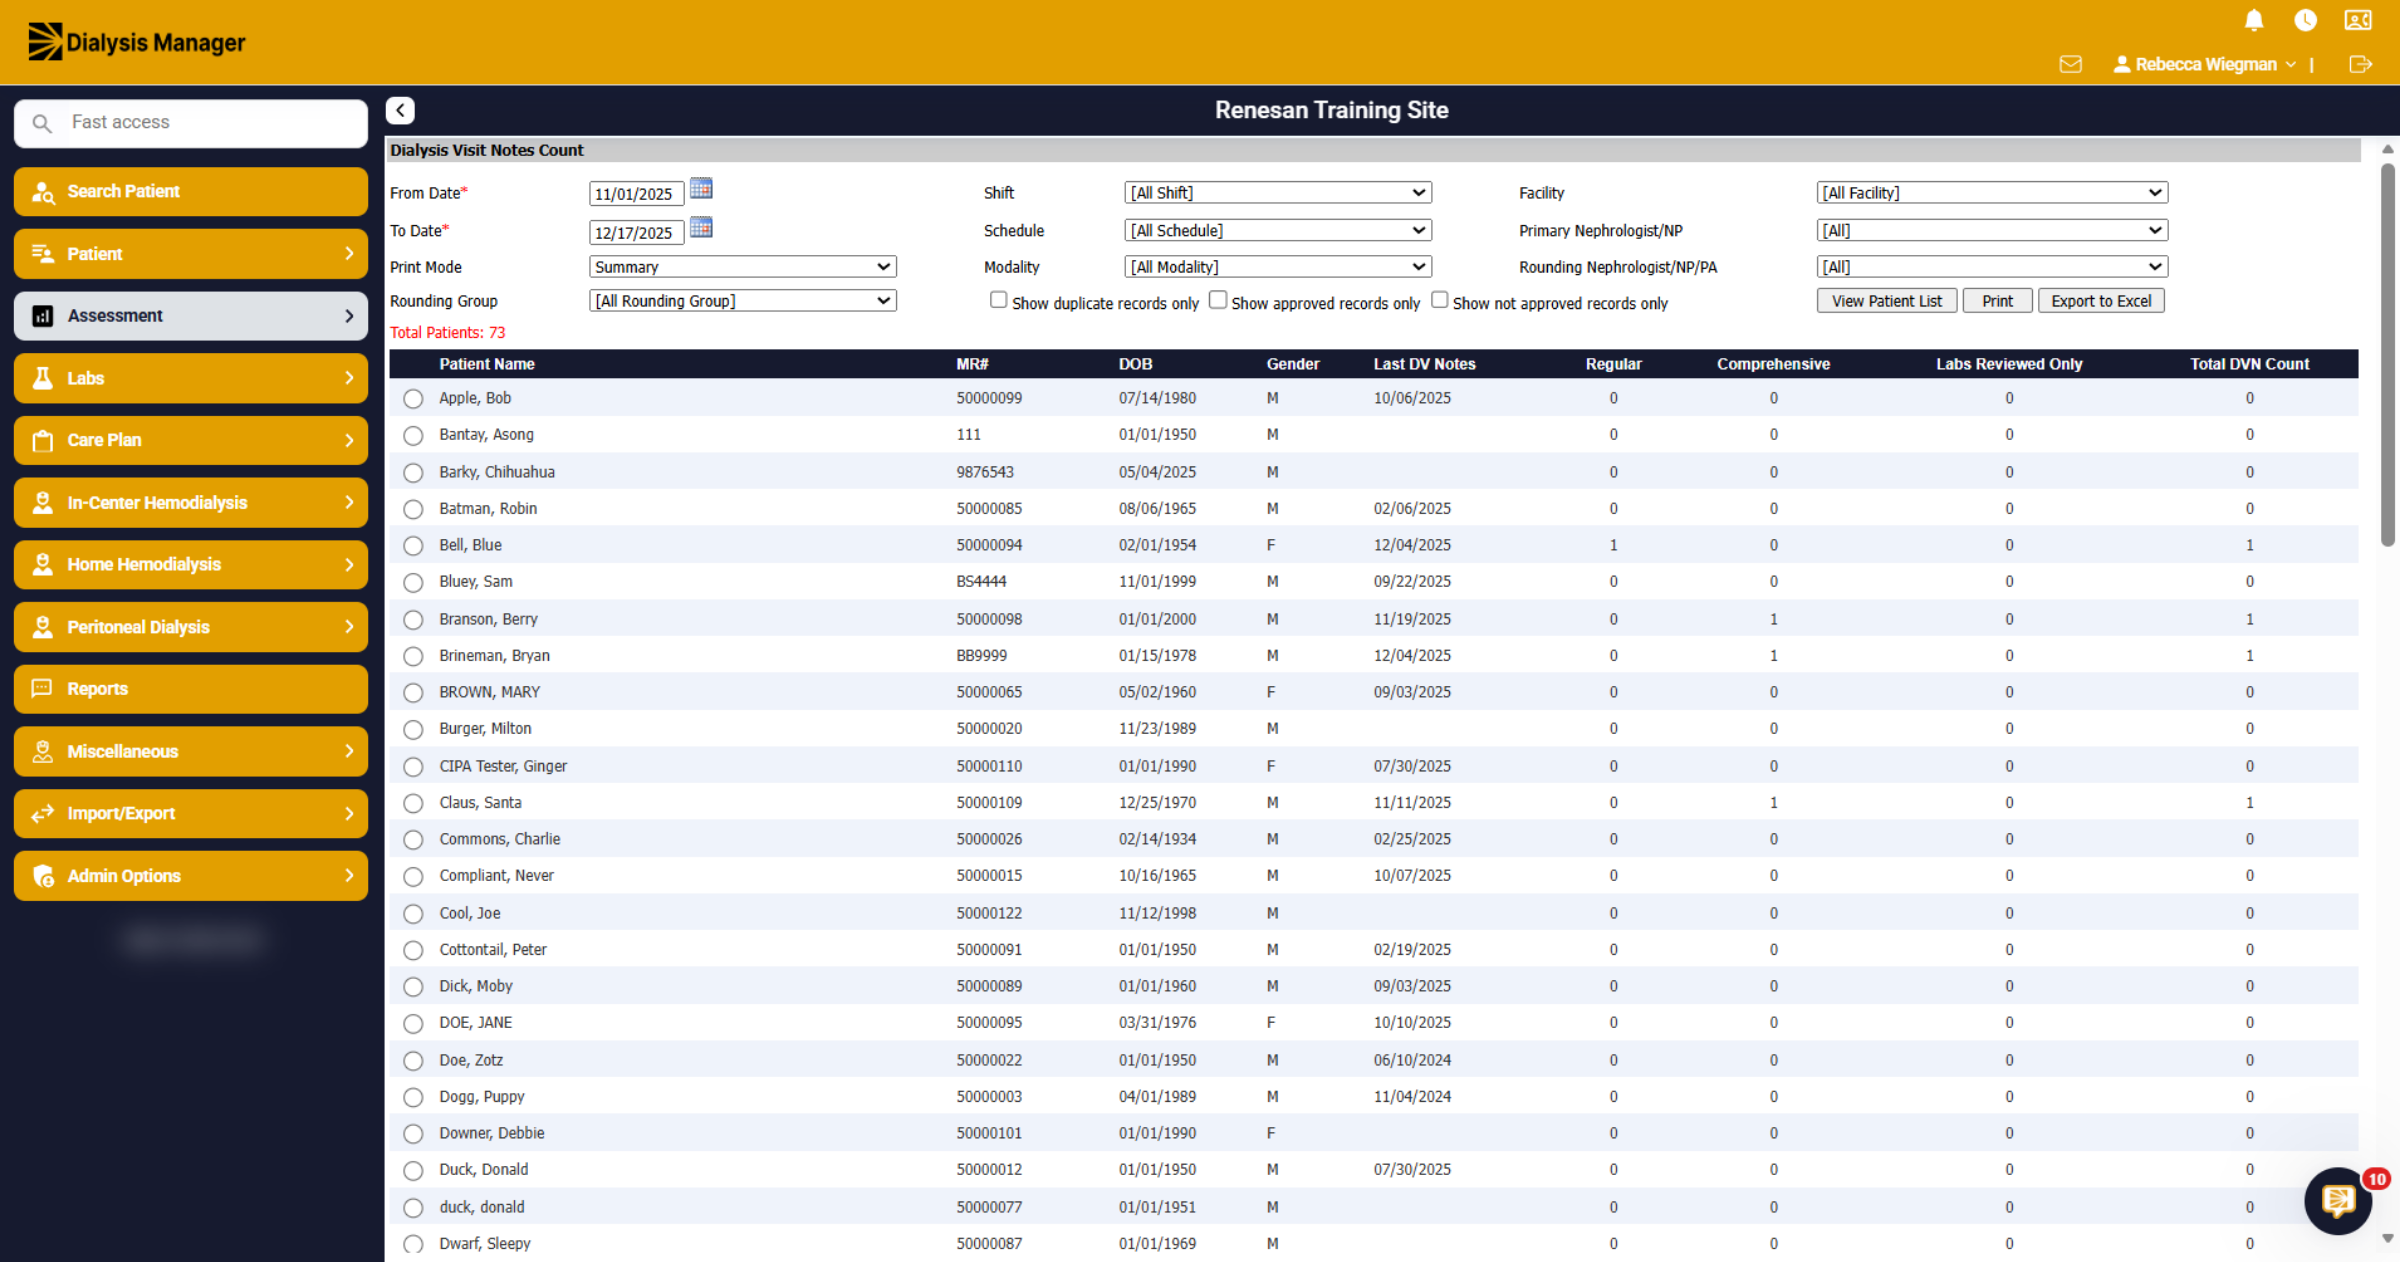Viewport: 2400px width, 1262px height.
Task: Click the Fast access search icon
Action: coord(42,123)
